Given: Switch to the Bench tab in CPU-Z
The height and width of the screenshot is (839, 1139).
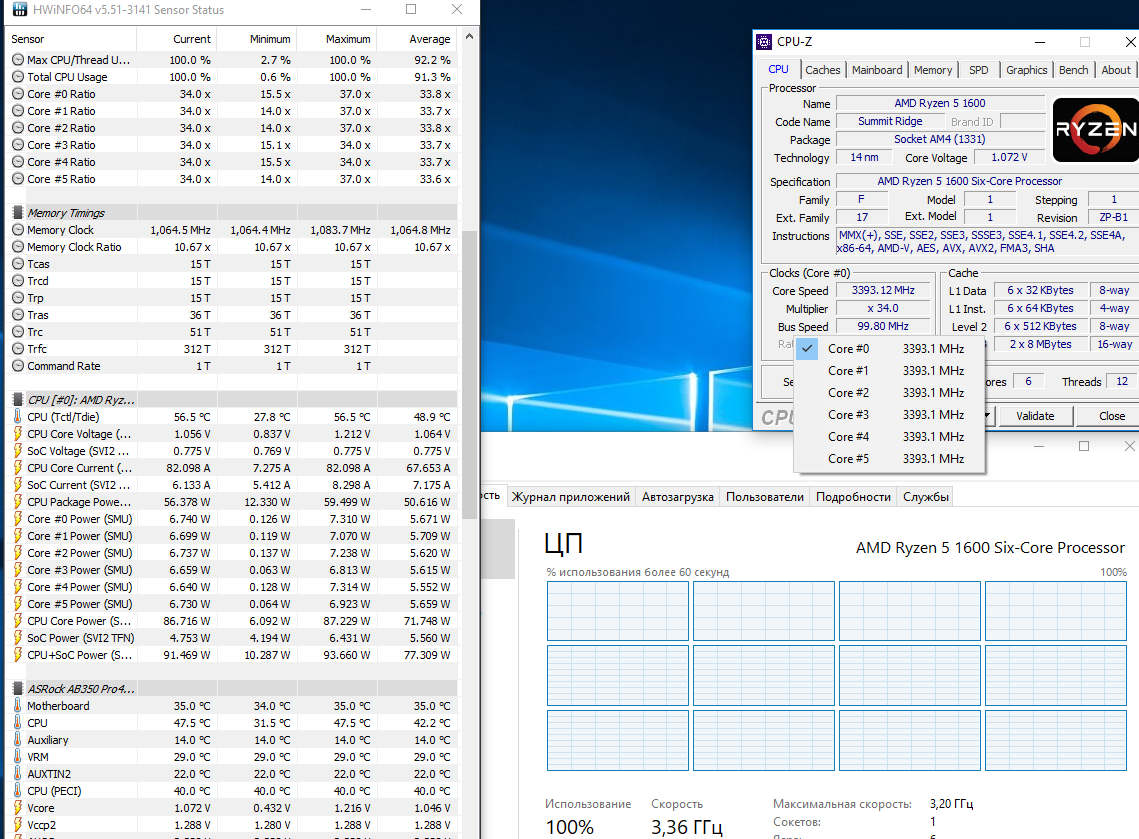Looking at the screenshot, I should [x=1074, y=70].
